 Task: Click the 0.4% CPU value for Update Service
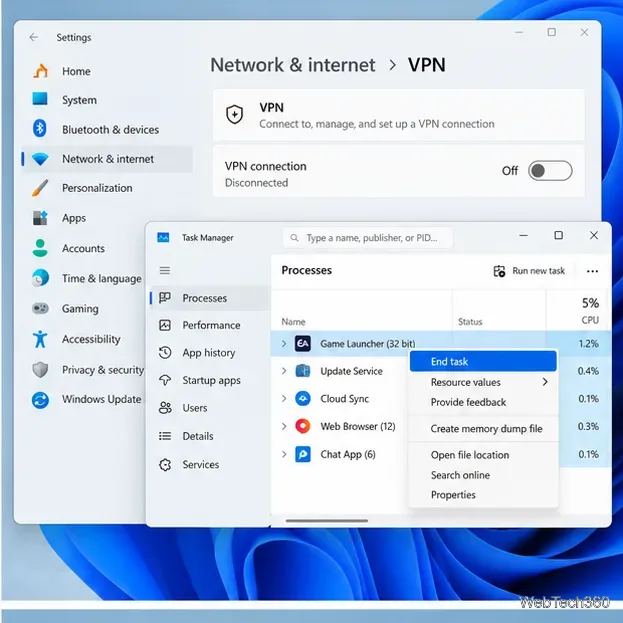pyautogui.click(x=588, y=371)
